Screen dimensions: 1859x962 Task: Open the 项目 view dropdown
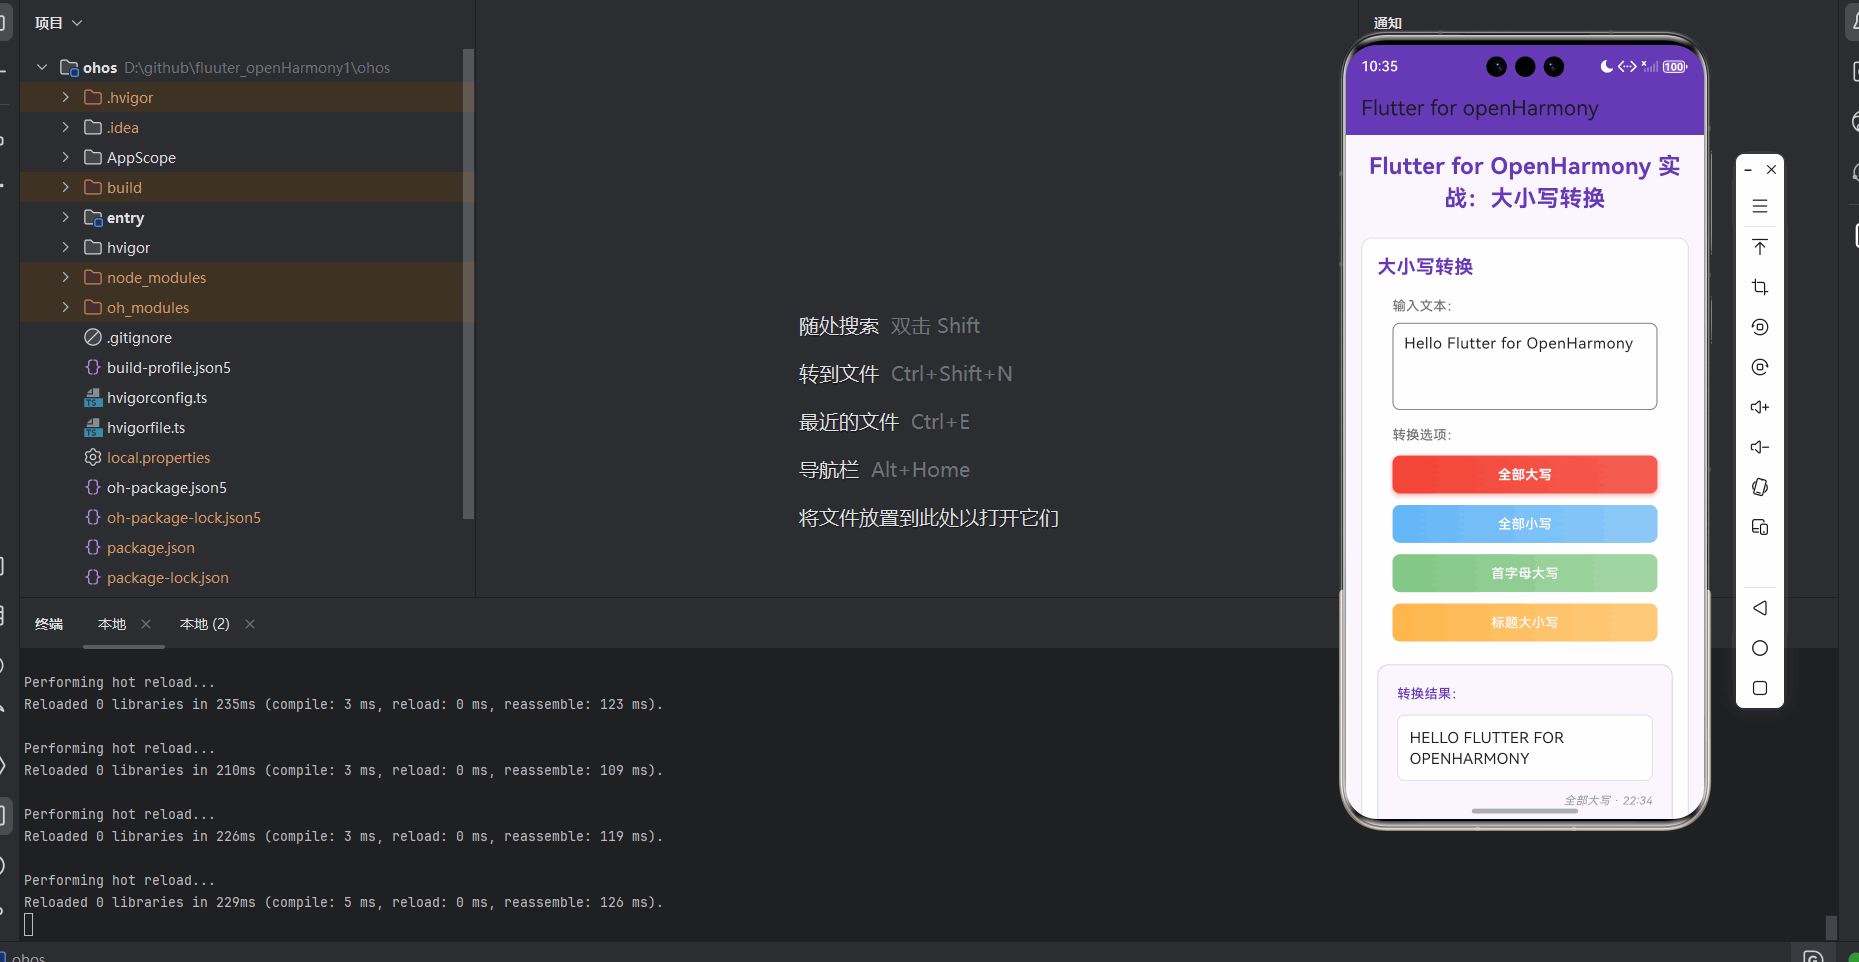pos(58,23)
